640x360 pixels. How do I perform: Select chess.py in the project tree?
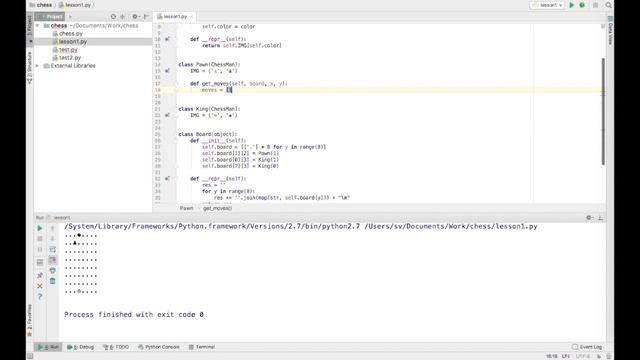(67, 33)
